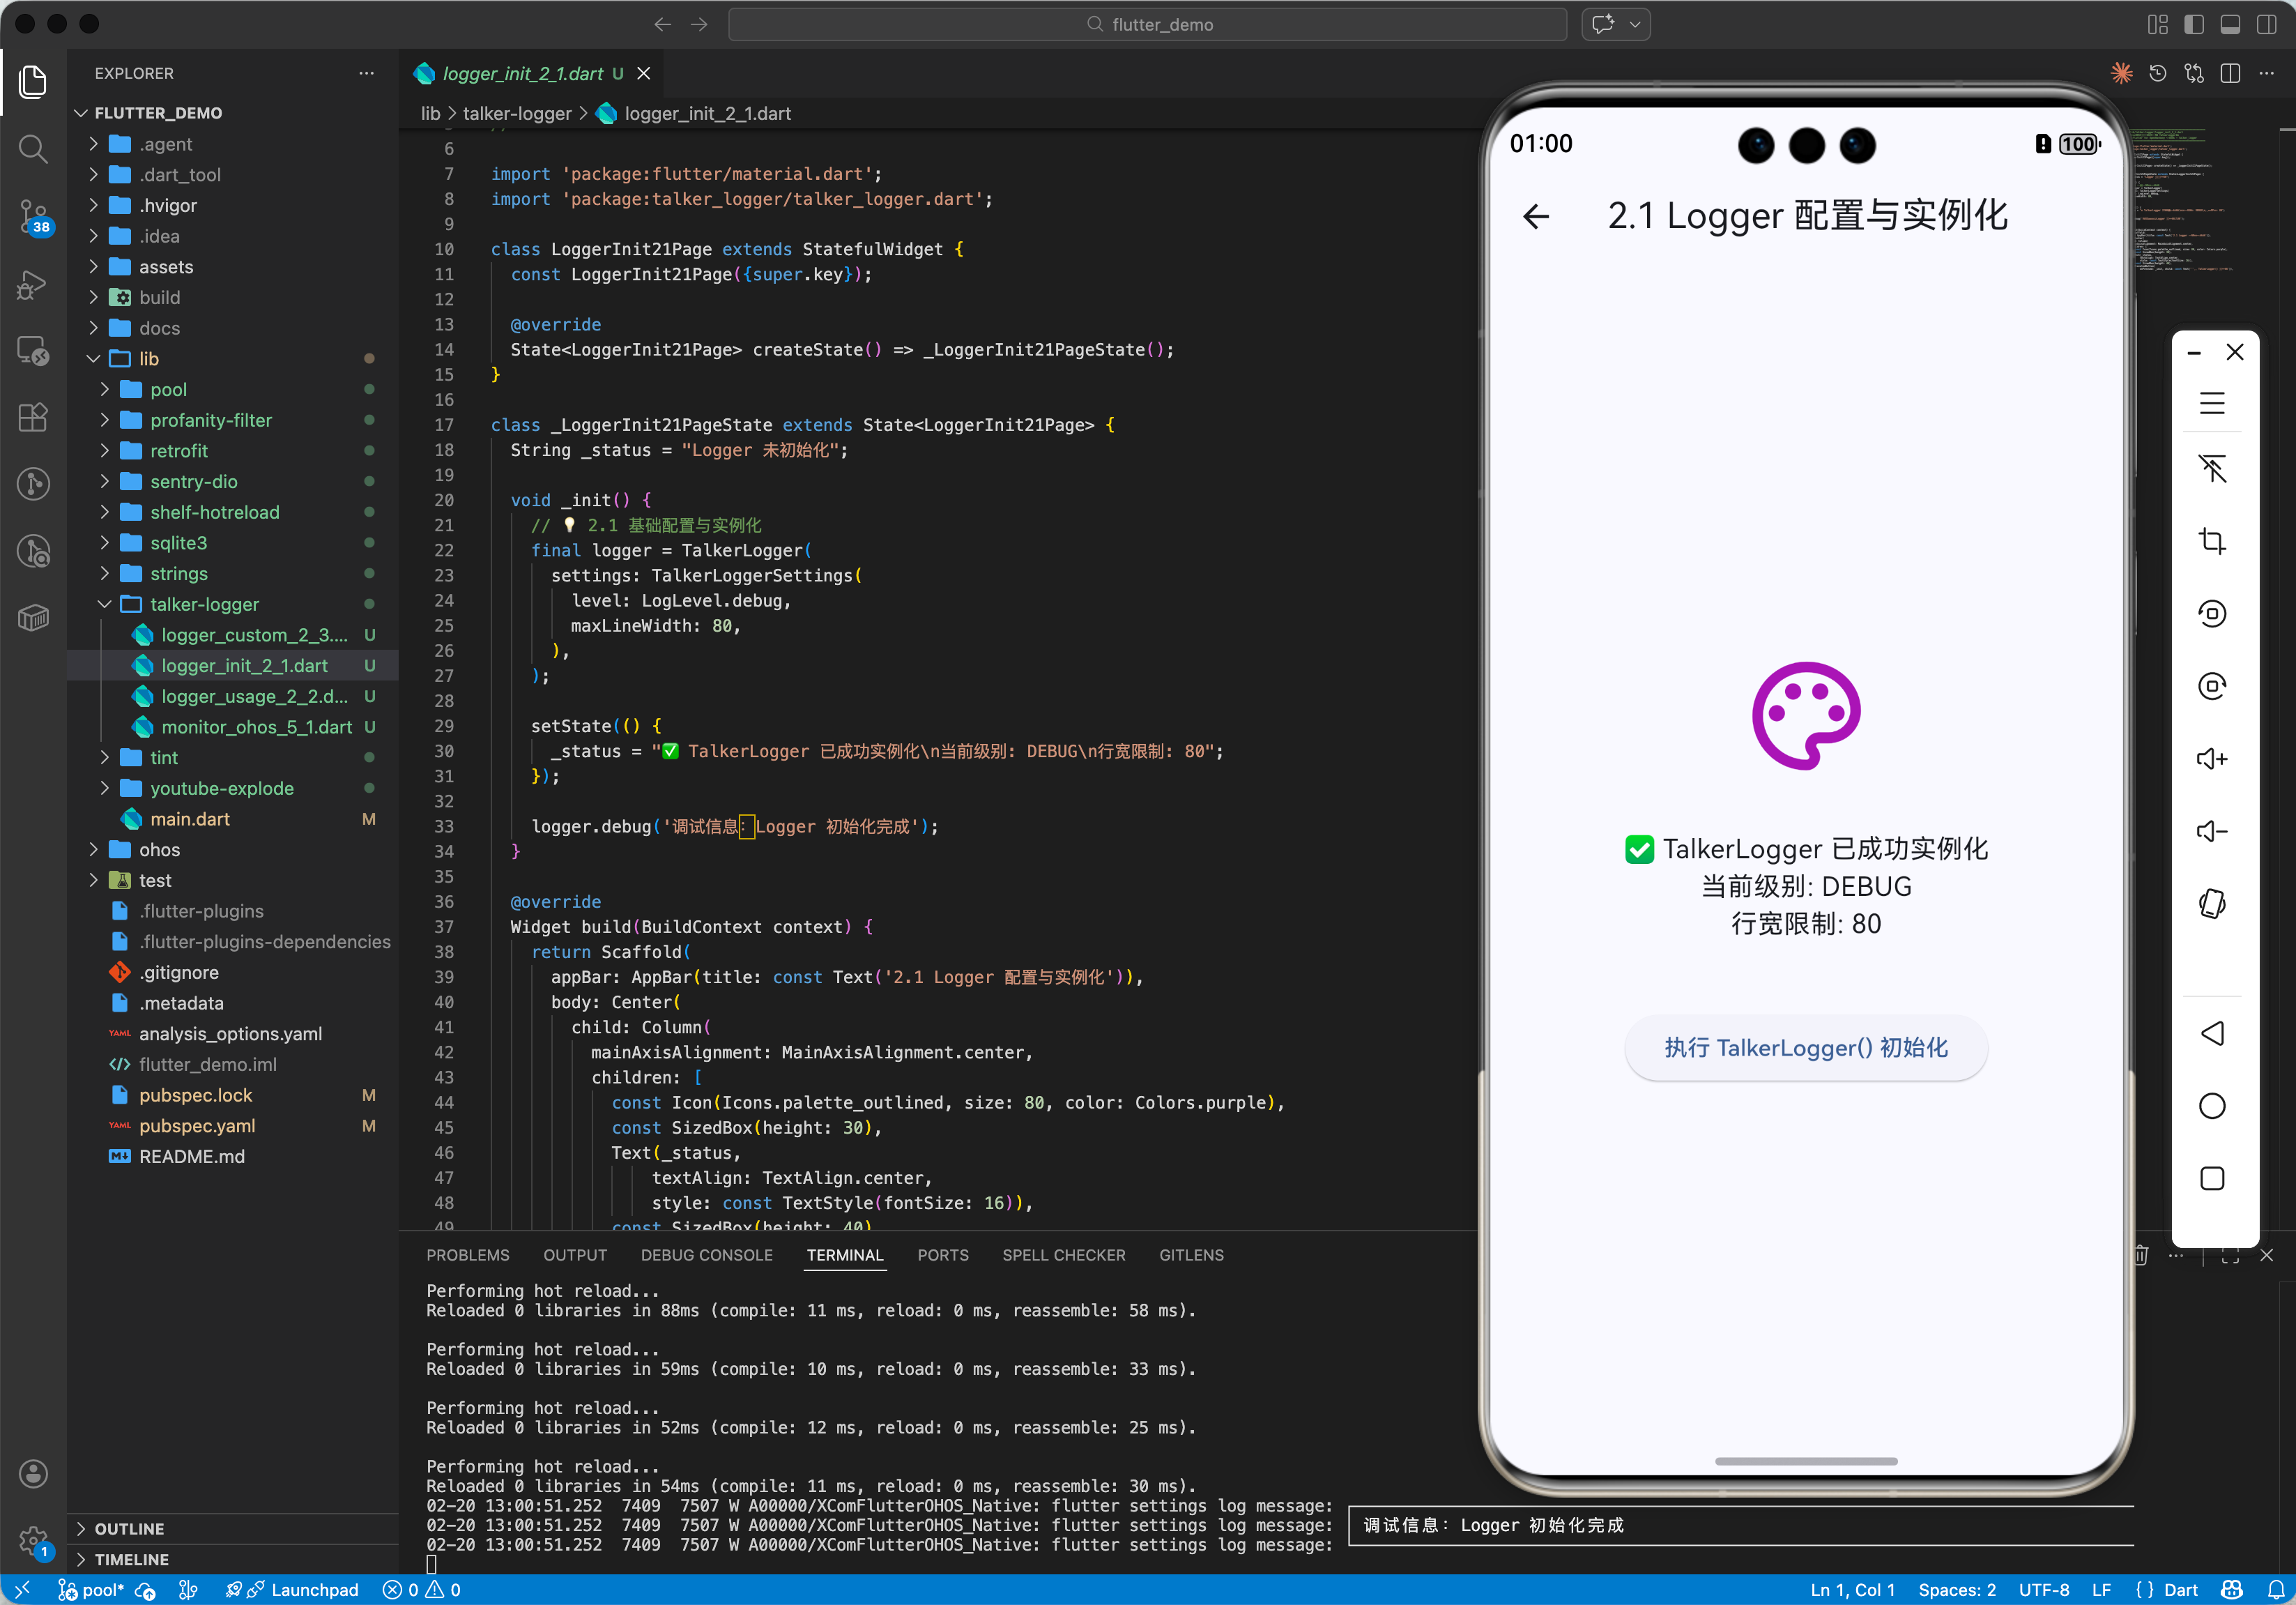Screen dimensions: 2296x1605
Task: Click talker-logger in the breadcrumb
Action: point(517,114)
